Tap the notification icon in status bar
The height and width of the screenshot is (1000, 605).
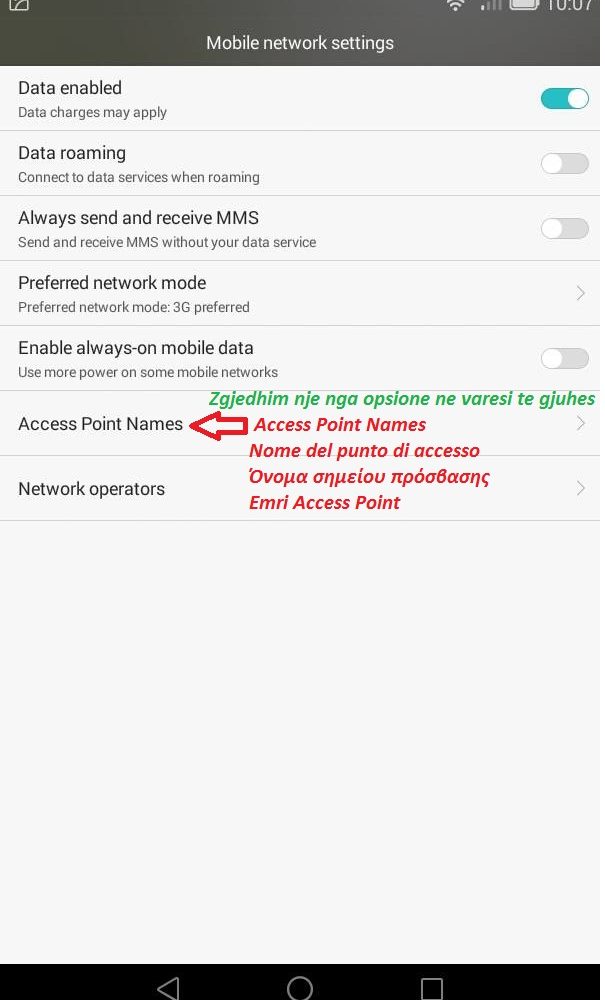pos(20,5)
